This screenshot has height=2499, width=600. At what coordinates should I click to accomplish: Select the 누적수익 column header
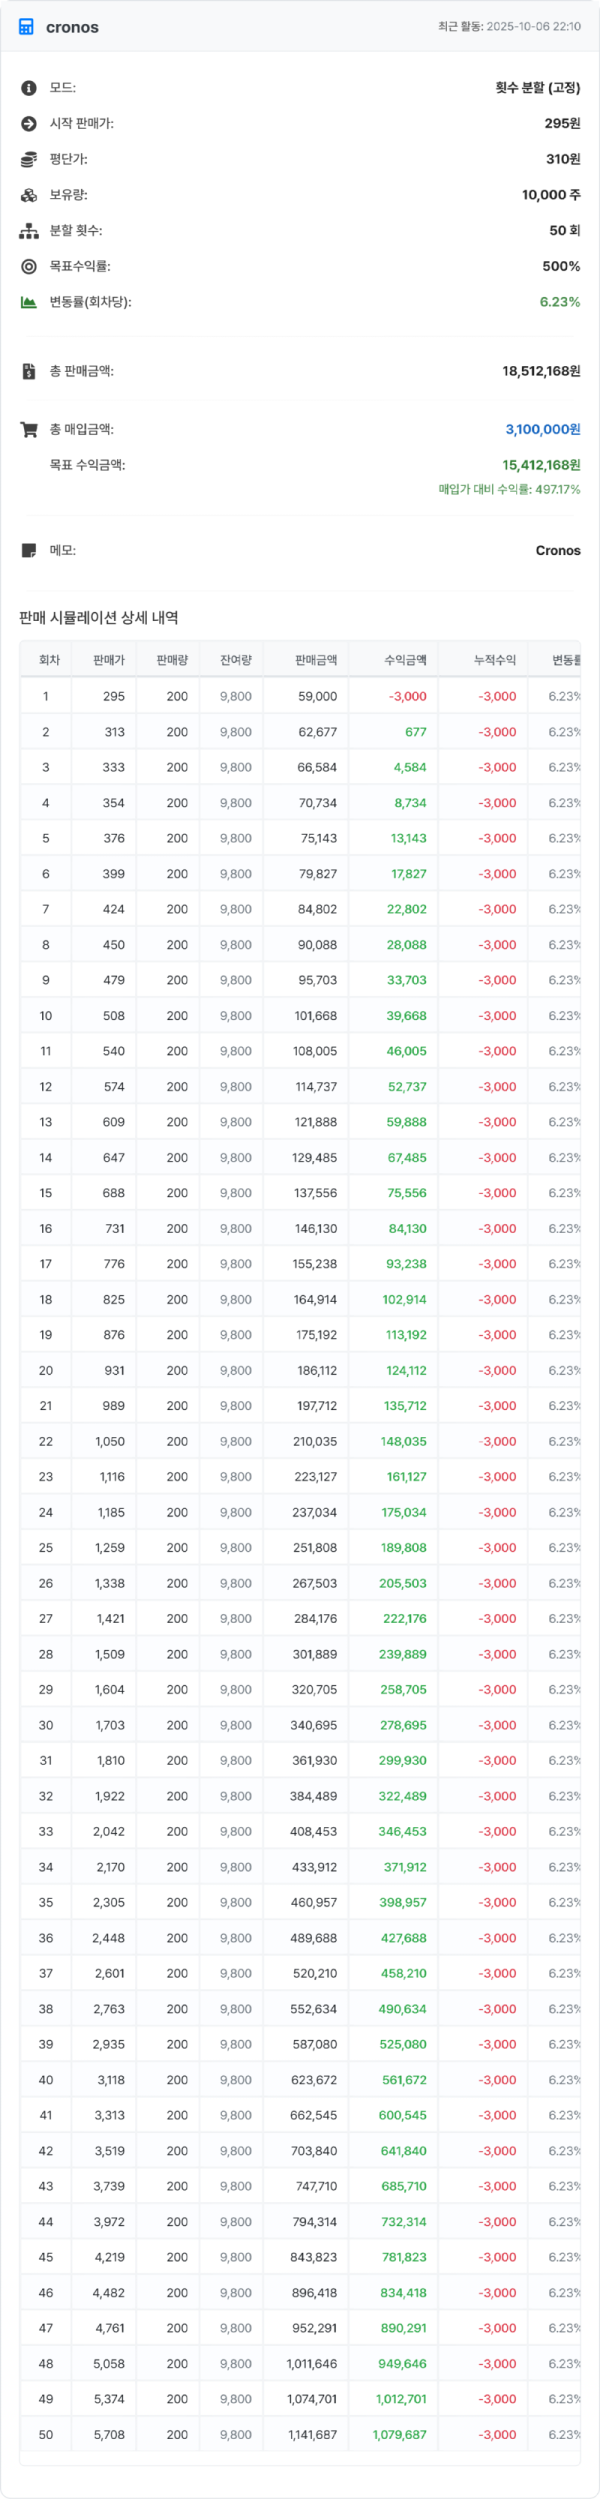click(495, 660)
